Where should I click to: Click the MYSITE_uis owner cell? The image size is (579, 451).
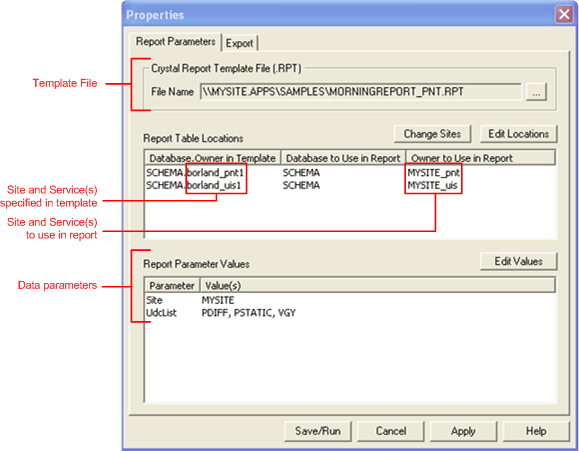[x=432, y=185]
